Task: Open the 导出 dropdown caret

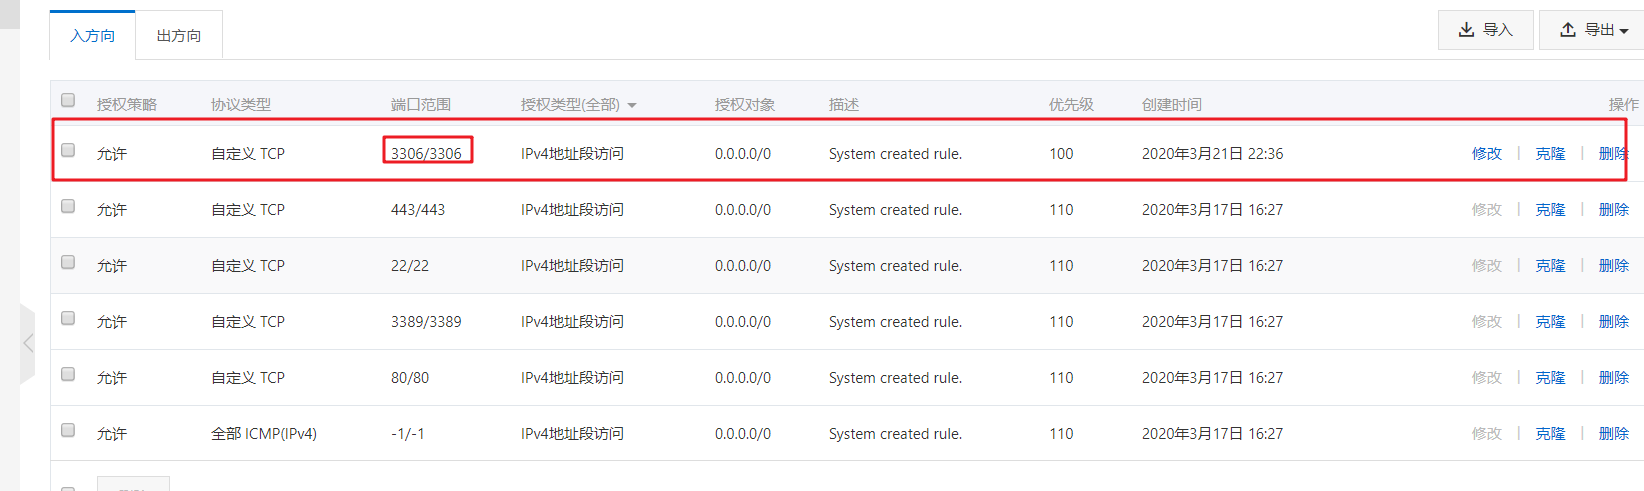Action: [1624, 31]
